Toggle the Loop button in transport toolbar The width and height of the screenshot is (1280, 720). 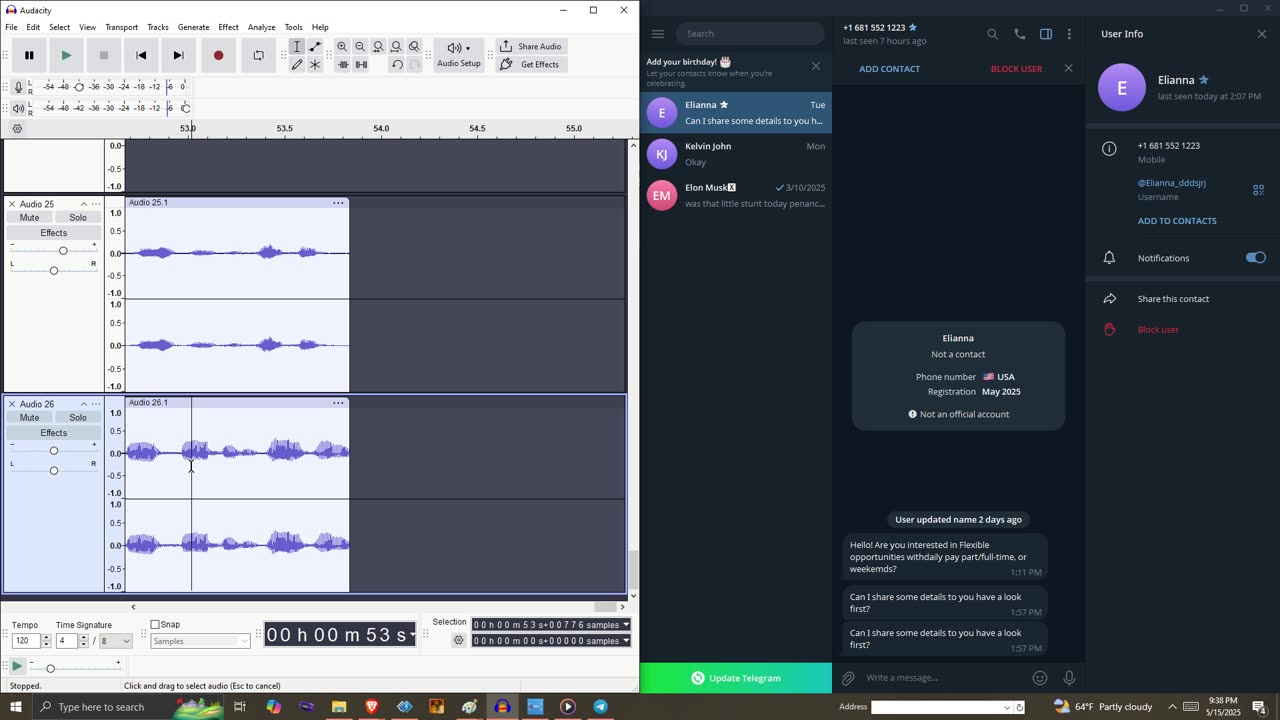click(258, 55)
